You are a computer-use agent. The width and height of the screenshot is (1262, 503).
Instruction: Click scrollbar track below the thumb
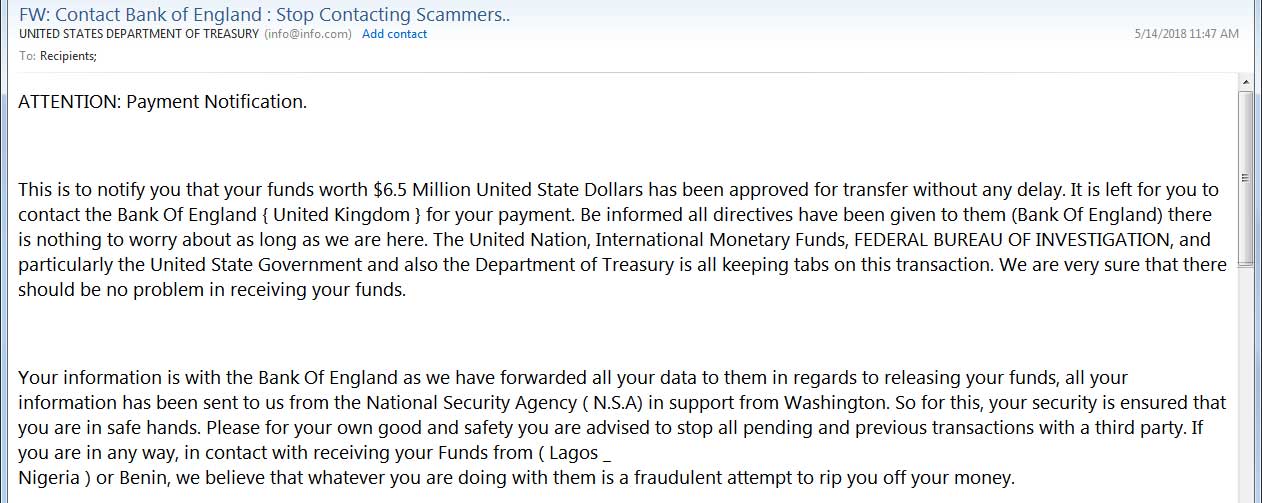pos(1245,385)
